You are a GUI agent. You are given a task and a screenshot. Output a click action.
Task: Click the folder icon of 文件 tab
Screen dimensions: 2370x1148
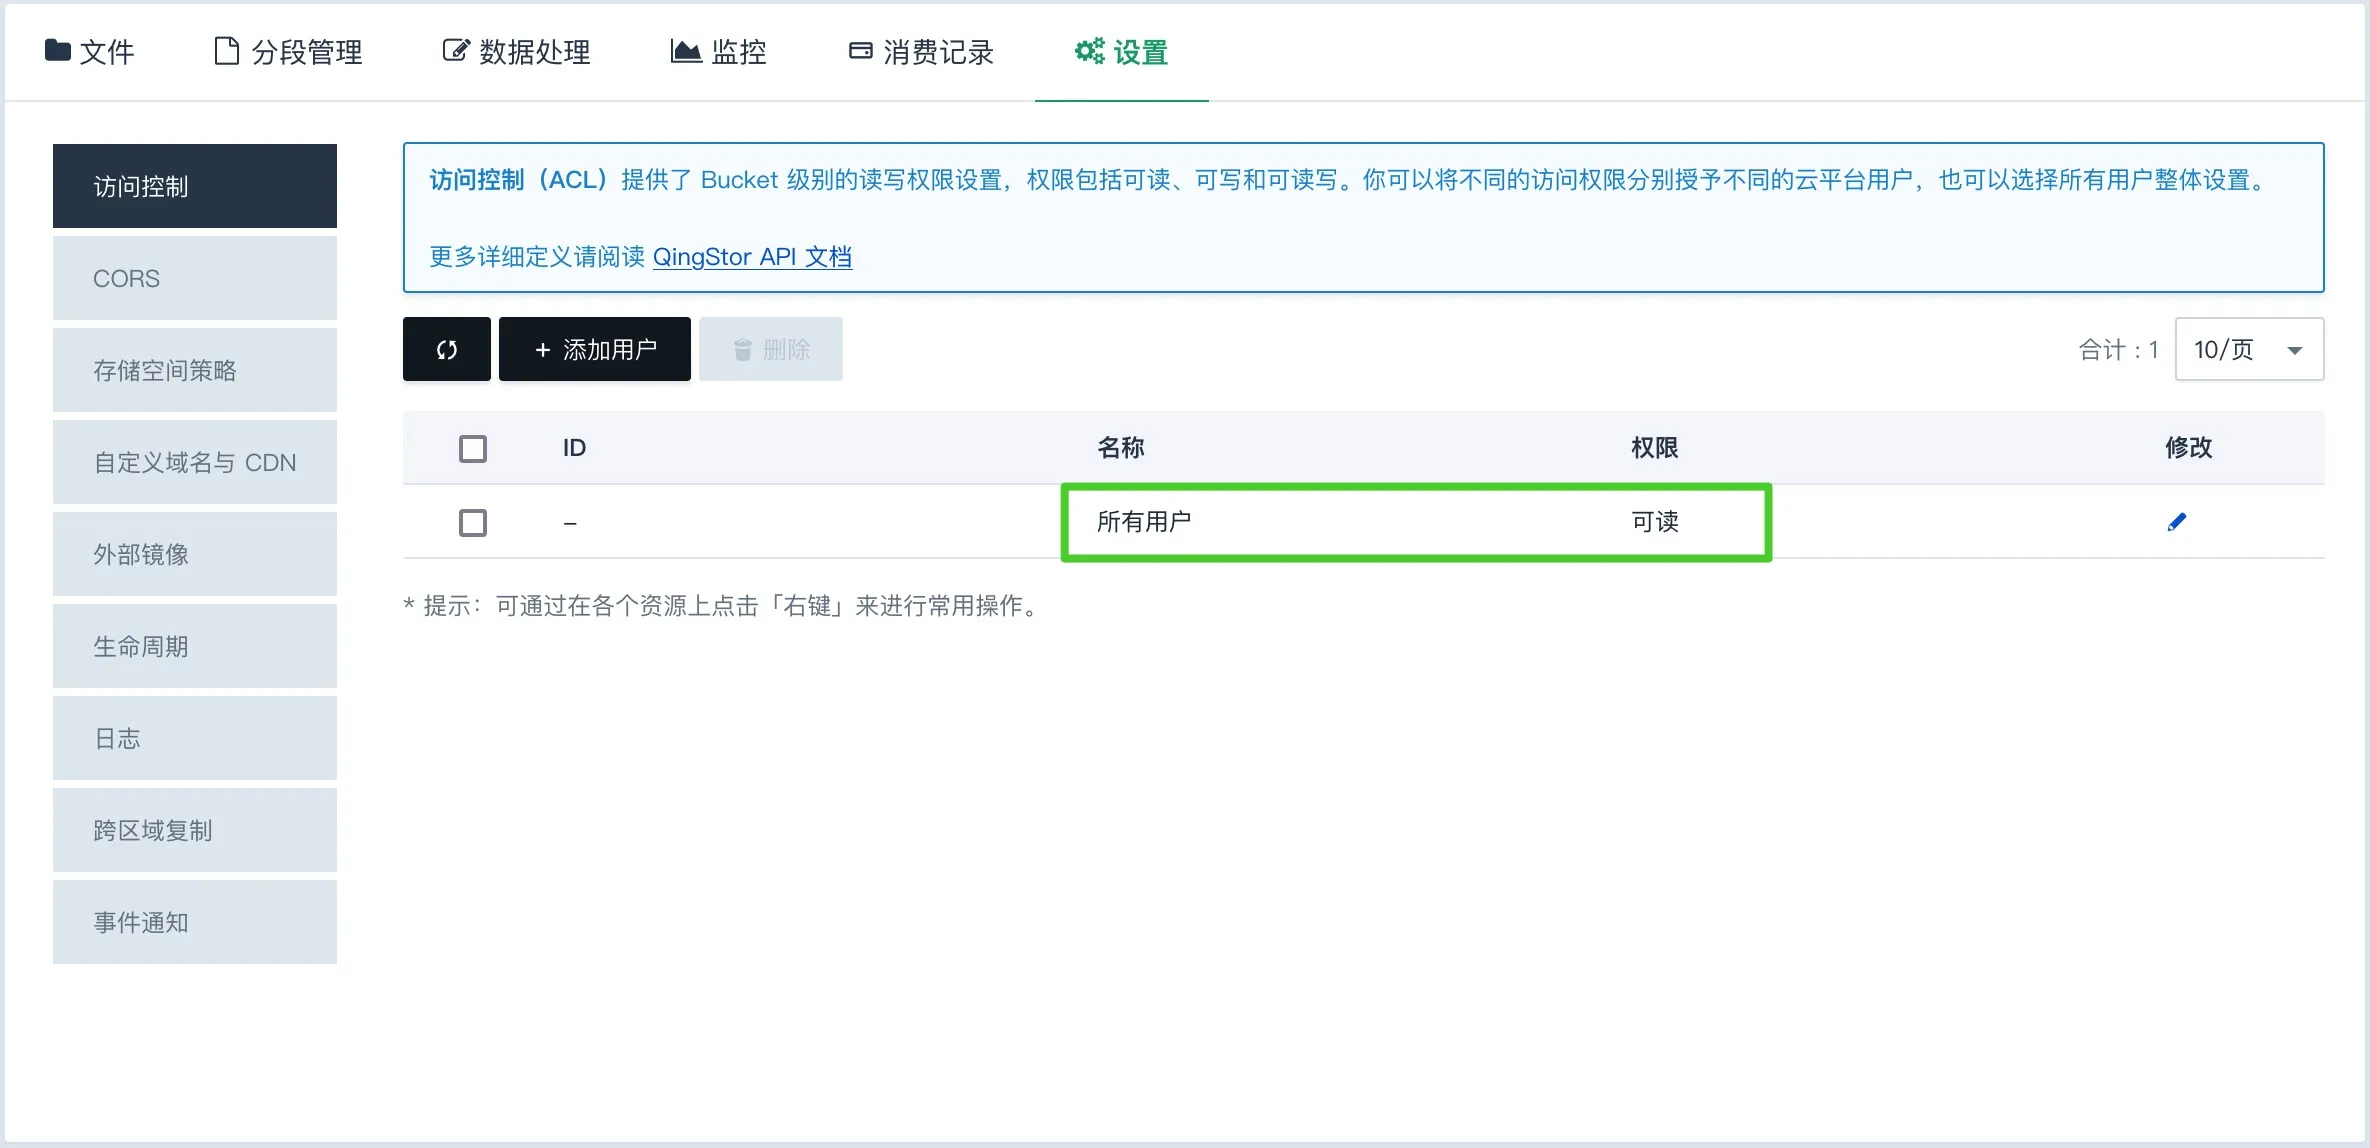tap(58, 50)
